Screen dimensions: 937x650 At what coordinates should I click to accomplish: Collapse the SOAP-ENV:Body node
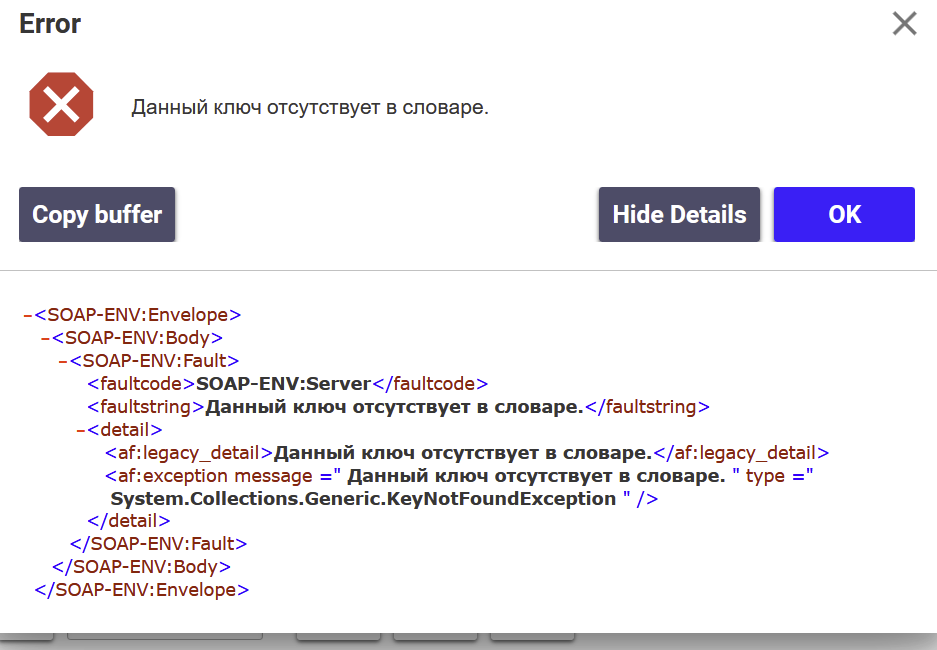[46, 337]
